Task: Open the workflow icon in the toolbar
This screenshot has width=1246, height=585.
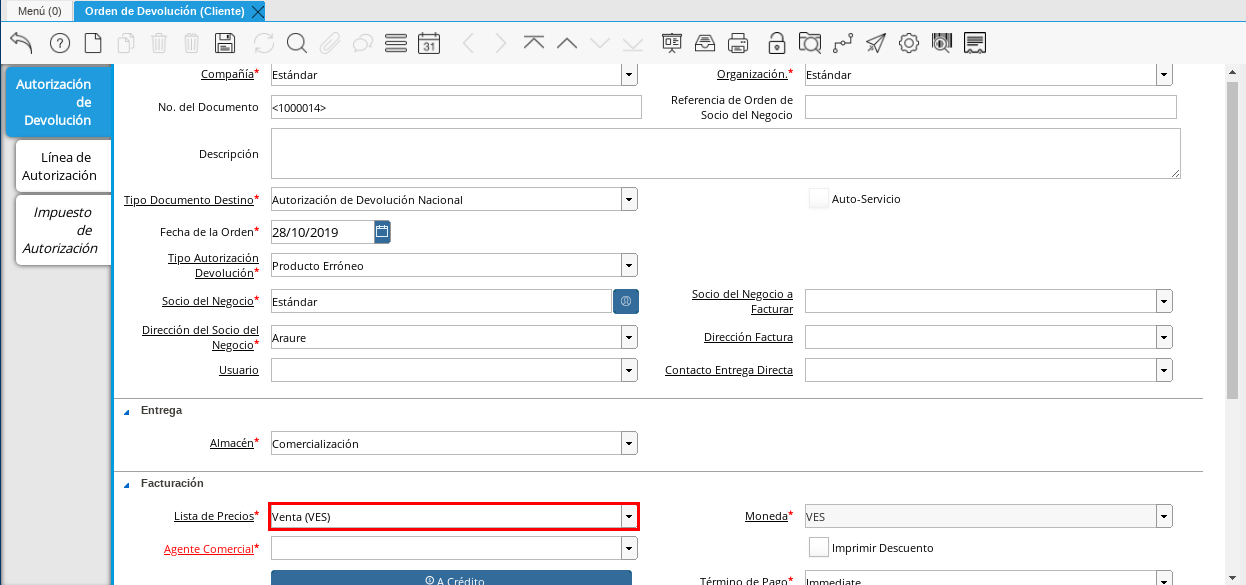Action: point(843,43)
